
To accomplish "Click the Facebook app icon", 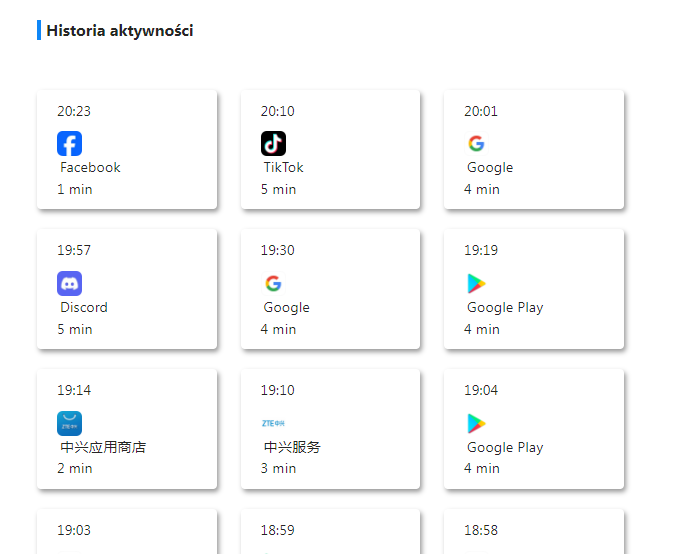I will coord(69,143).
